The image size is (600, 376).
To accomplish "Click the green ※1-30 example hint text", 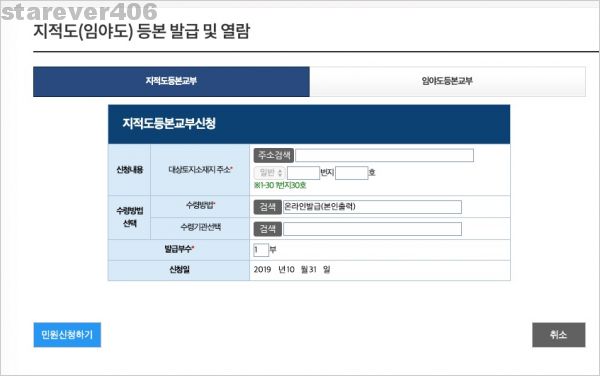I will click(280, 186).
